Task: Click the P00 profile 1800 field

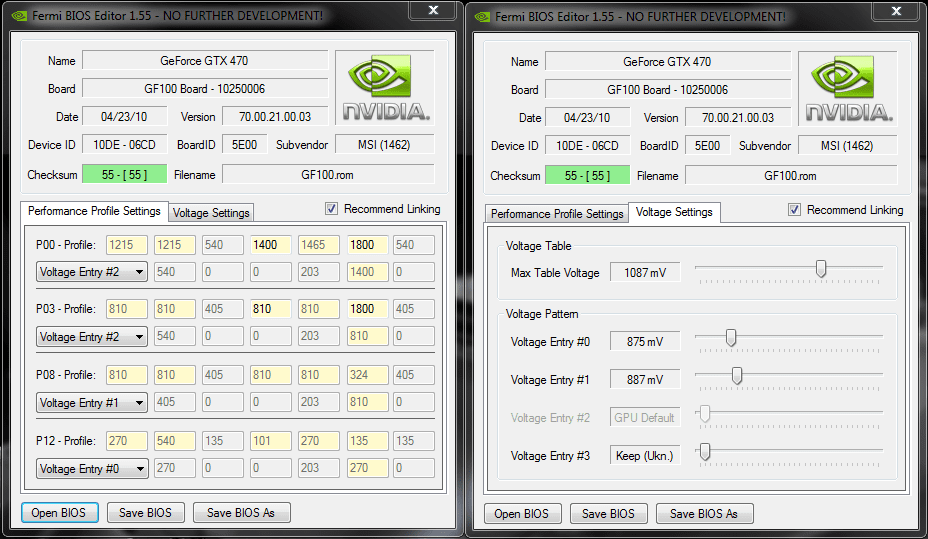Action: pyautogui.click(x=368, y=245)
